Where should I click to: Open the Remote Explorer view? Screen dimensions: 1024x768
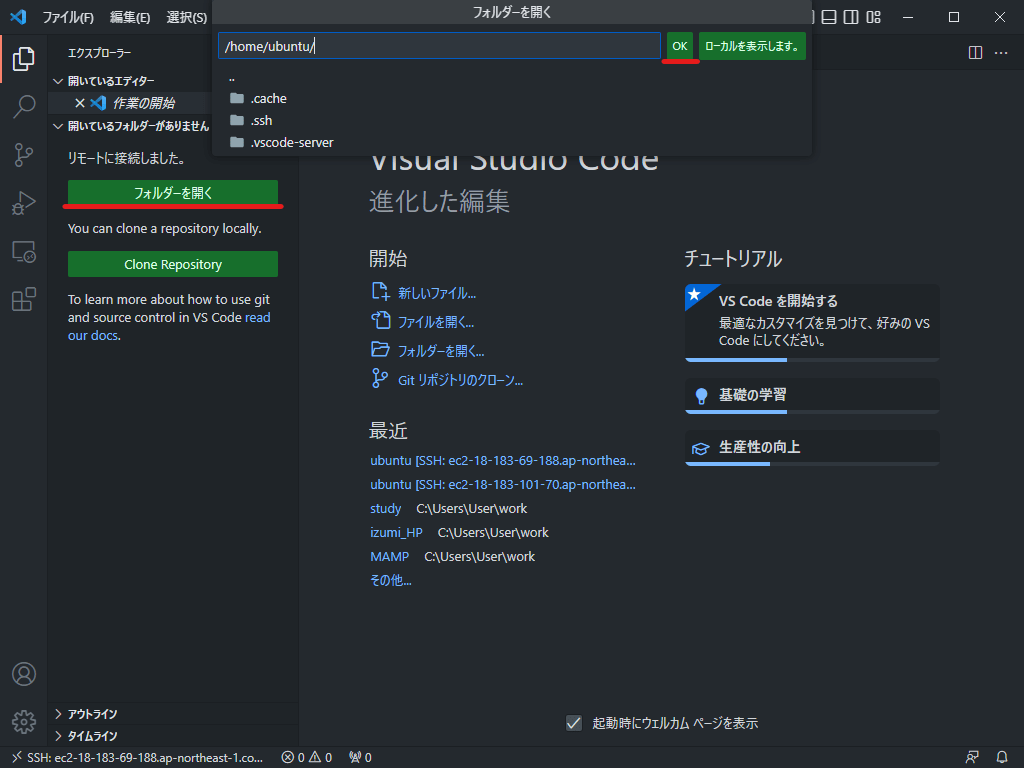click(x=23, y=251)
